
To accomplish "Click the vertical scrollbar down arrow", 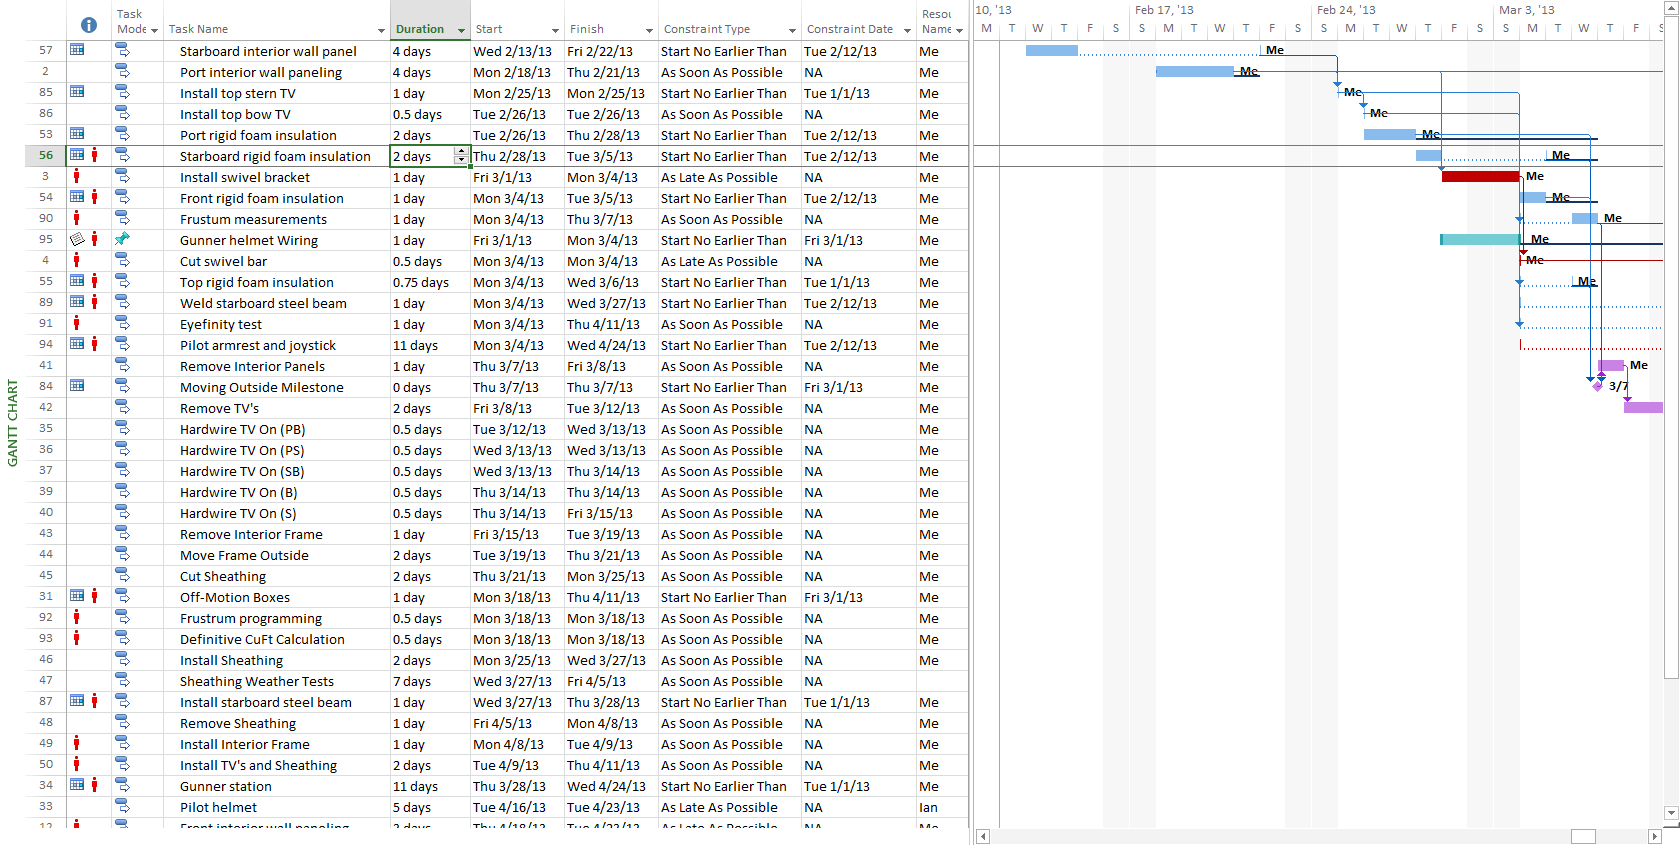I will pyautogui.click(x=1671, y=813).
